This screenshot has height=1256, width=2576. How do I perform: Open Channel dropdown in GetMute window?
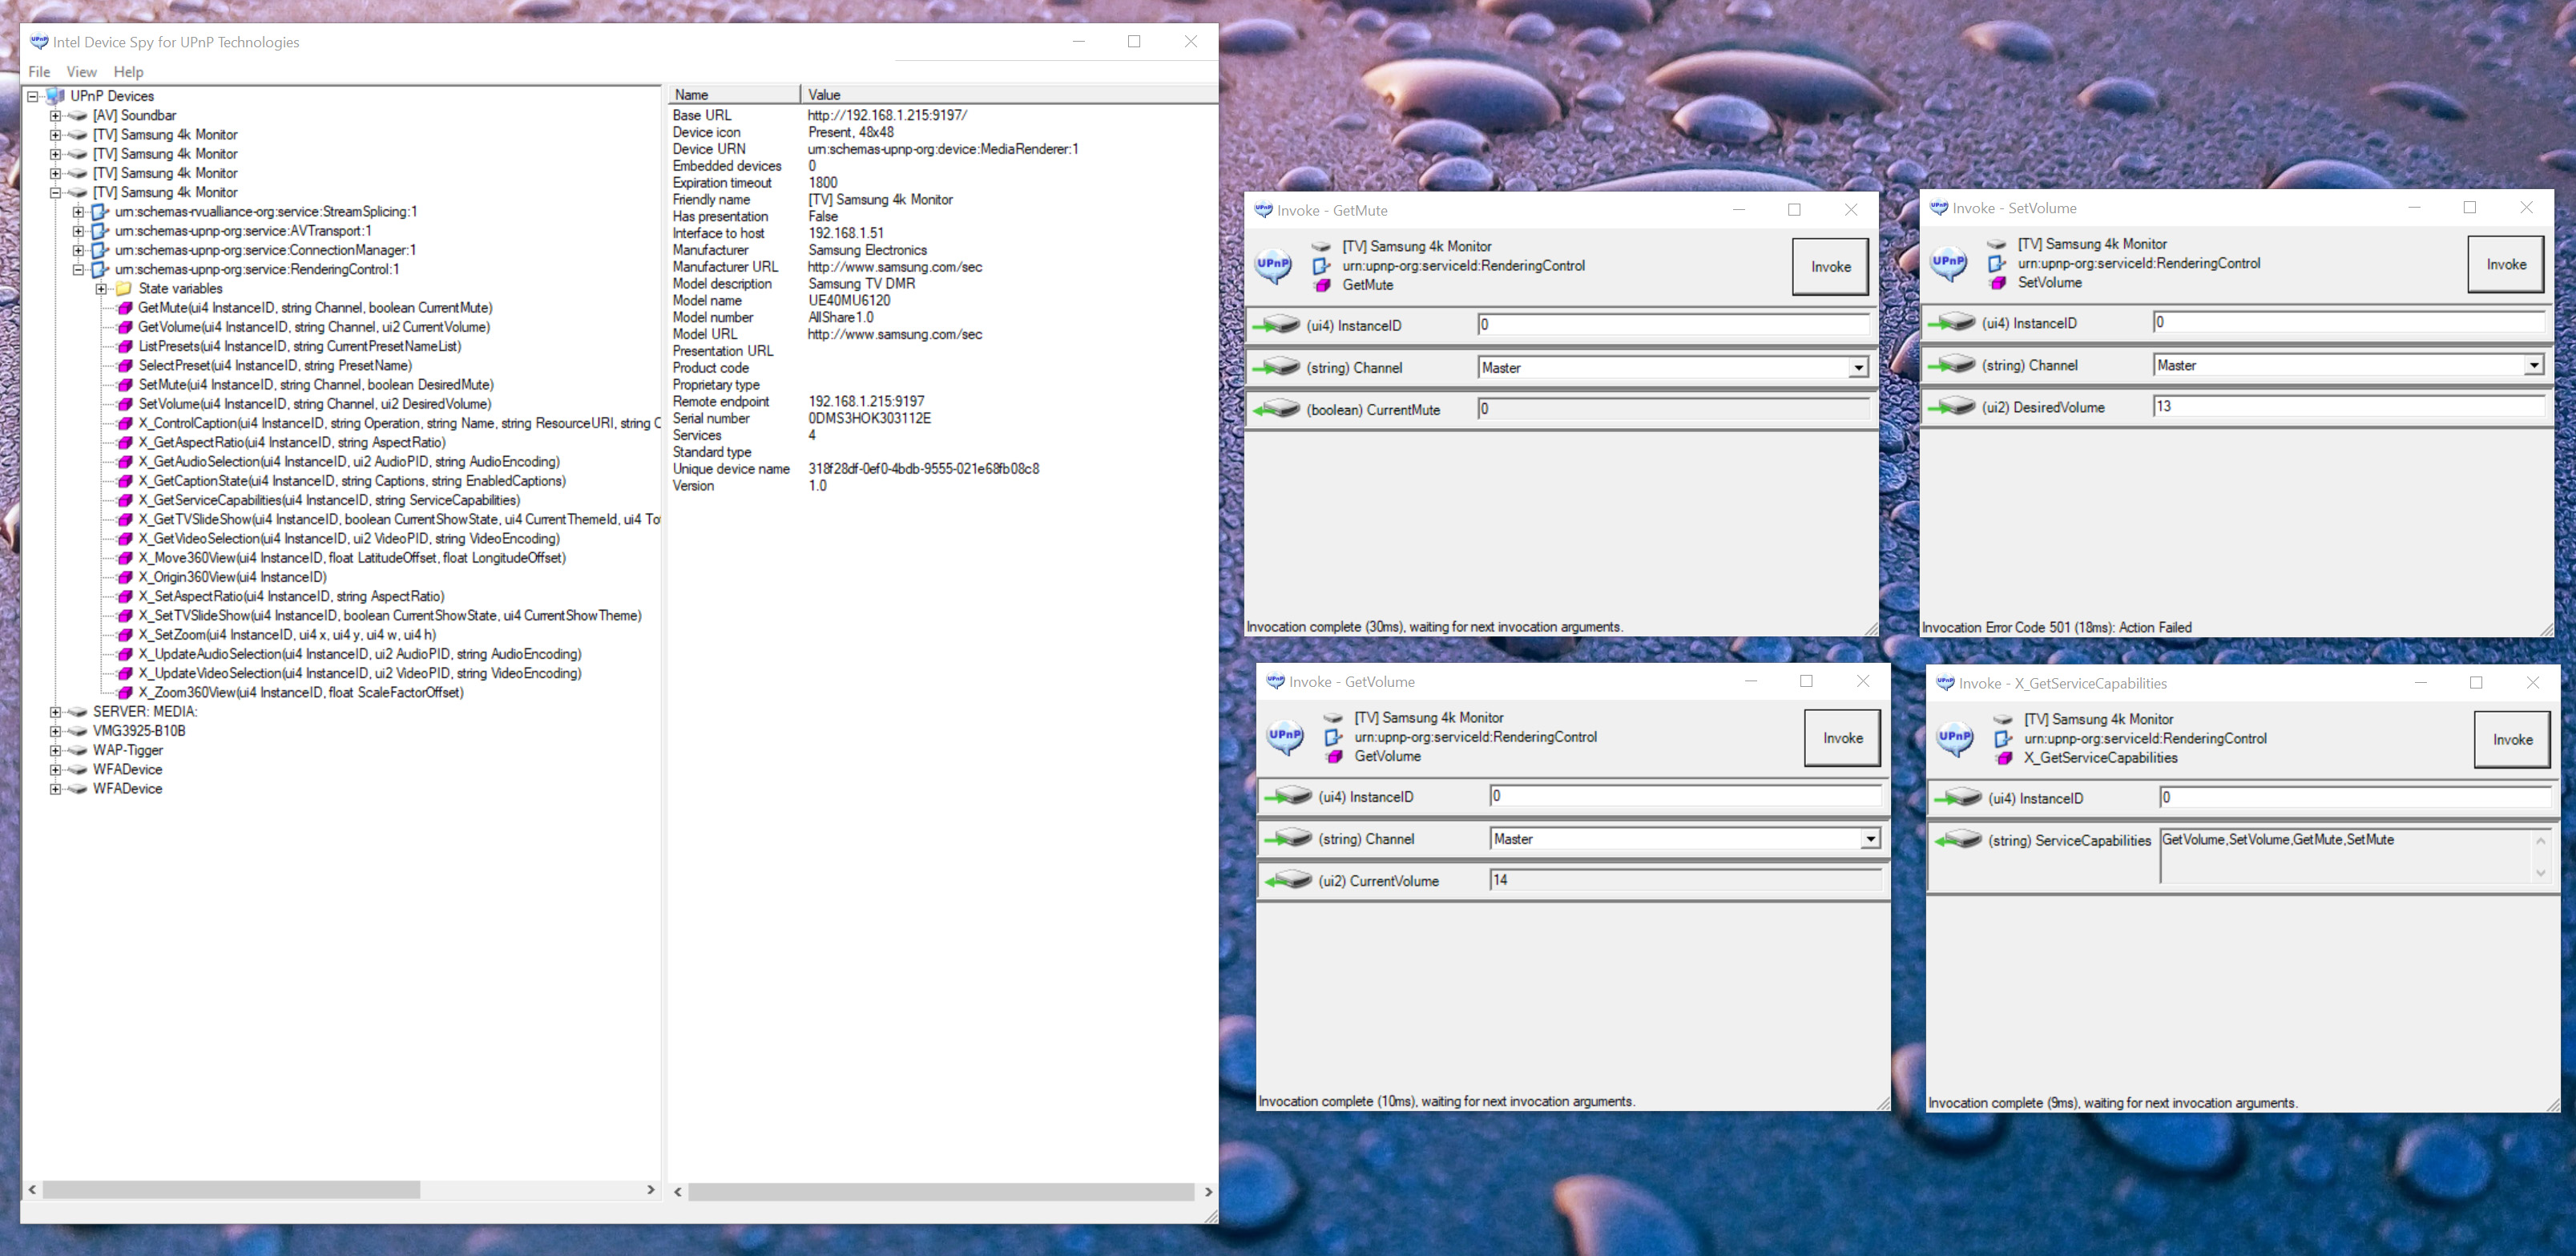(1858, 368)
